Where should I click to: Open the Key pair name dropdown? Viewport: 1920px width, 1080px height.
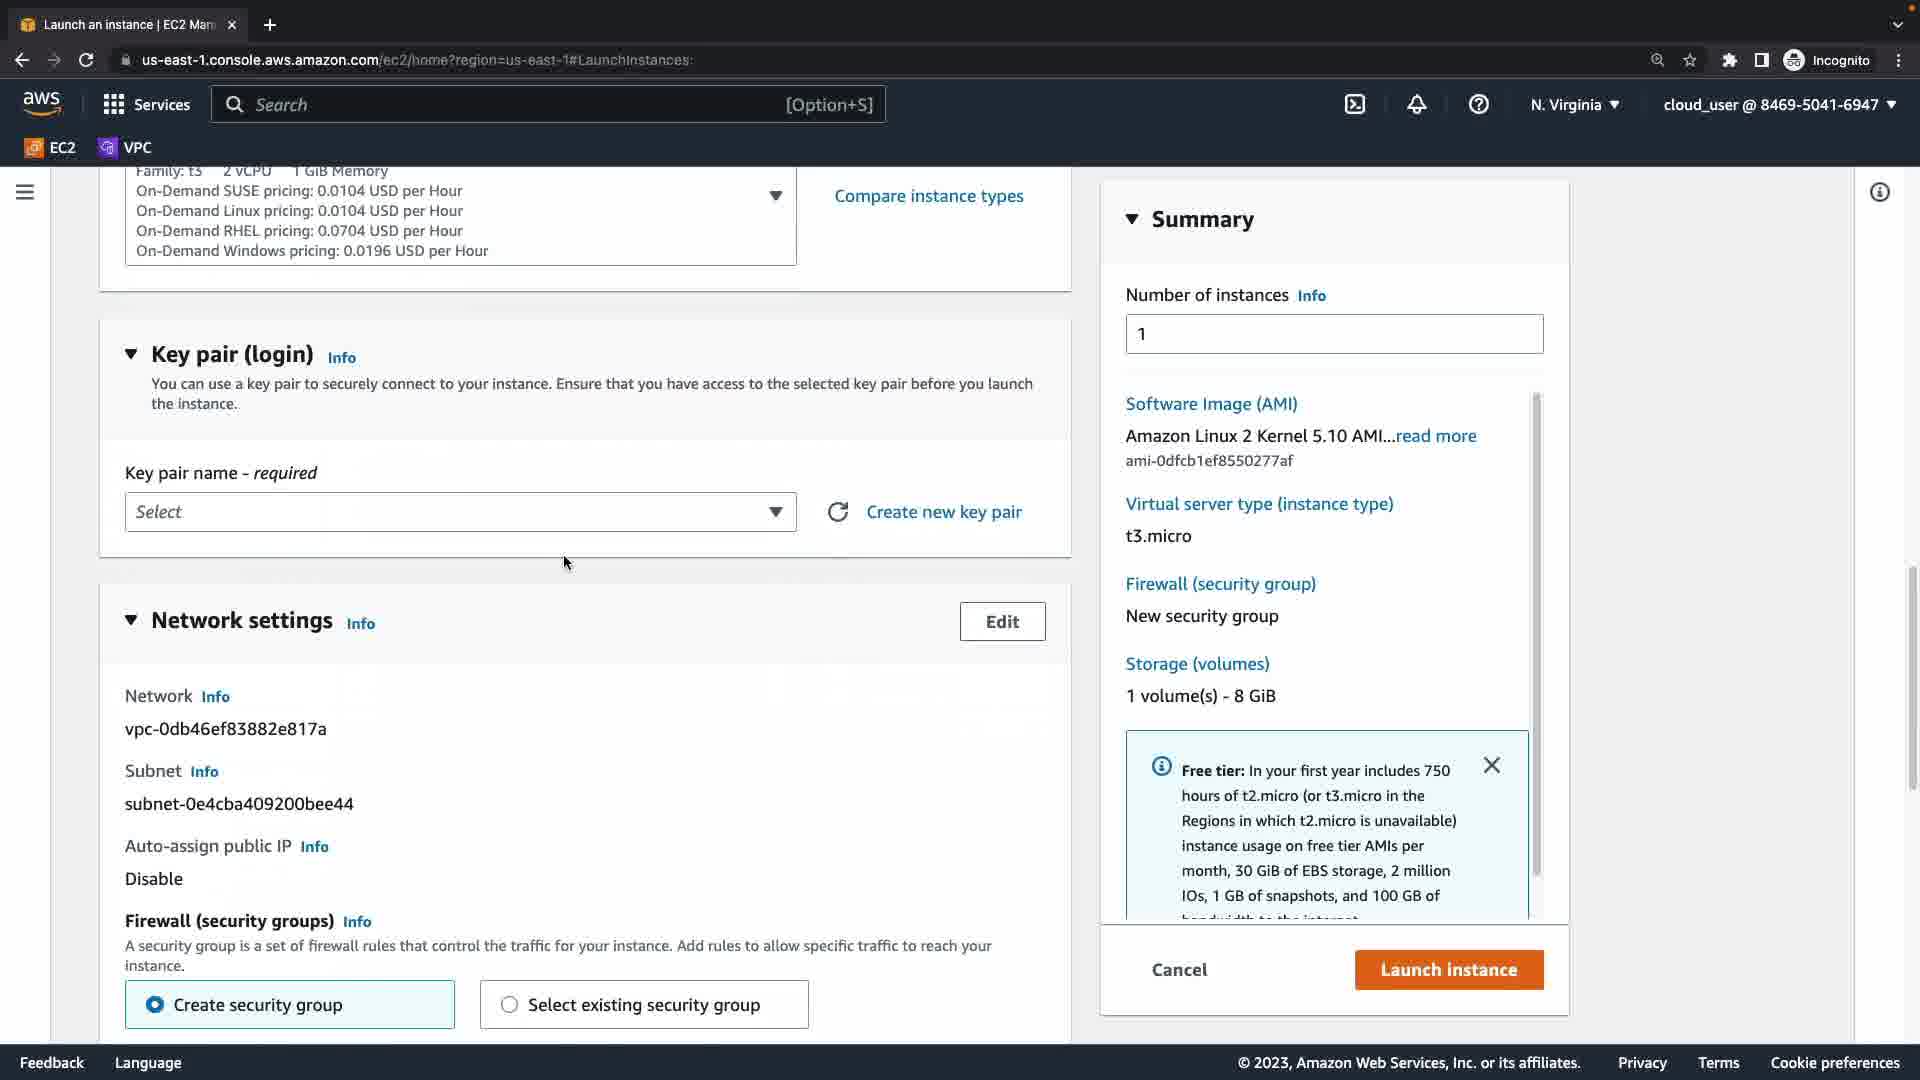460,512
